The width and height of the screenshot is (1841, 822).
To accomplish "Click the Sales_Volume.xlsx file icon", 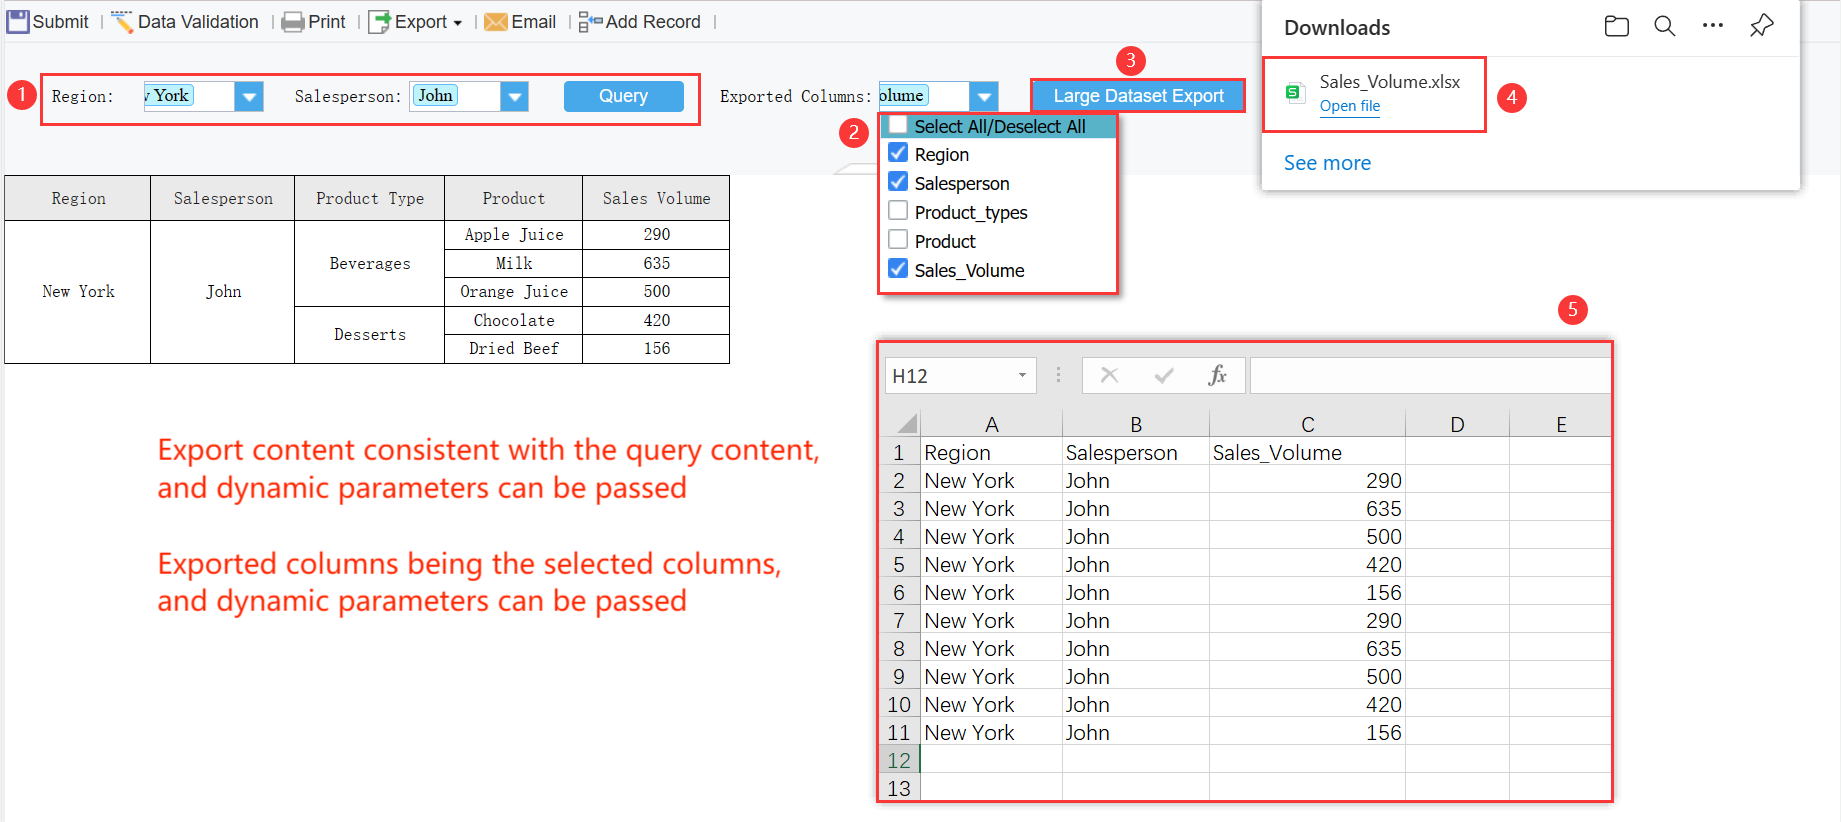I will [x=1295, y=93].
